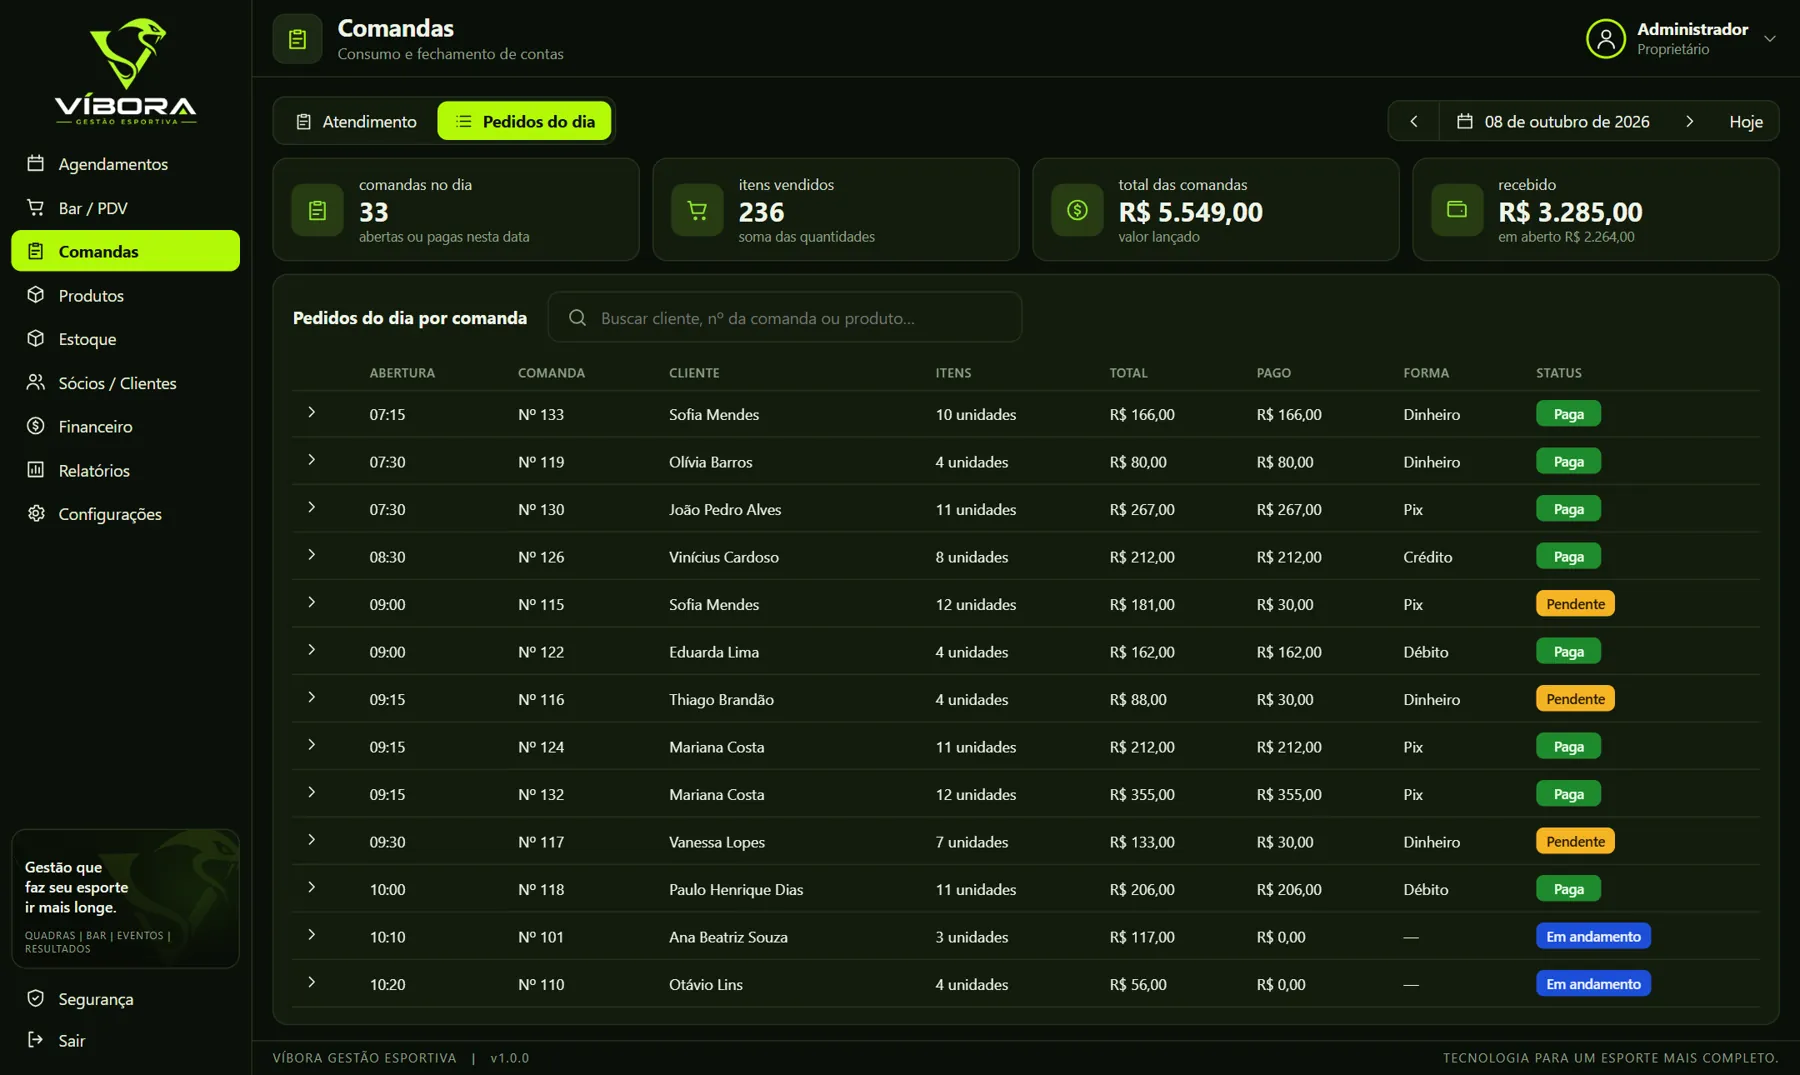Image resolution: width=1800 pixels, height=1075 pixels.
Task: Click the Pendente badge for Thiago Brandão
Action: tap(1575, 698)
